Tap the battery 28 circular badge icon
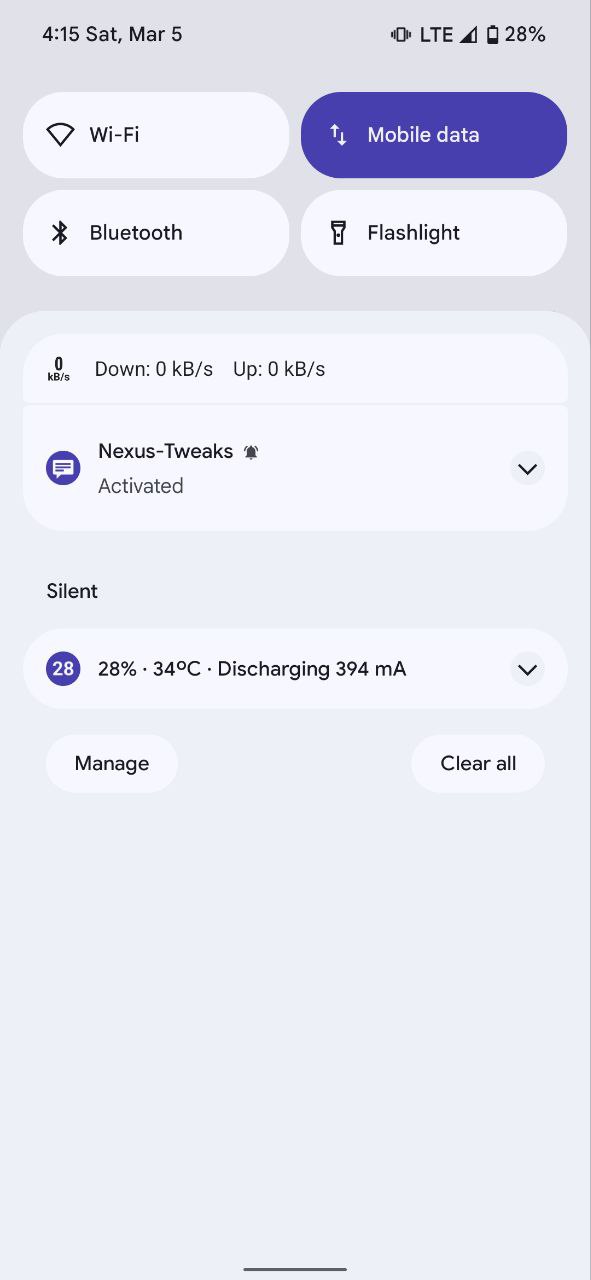Image resolution: width=591 pixels, height=1280 pixels. tap(63, 668)
